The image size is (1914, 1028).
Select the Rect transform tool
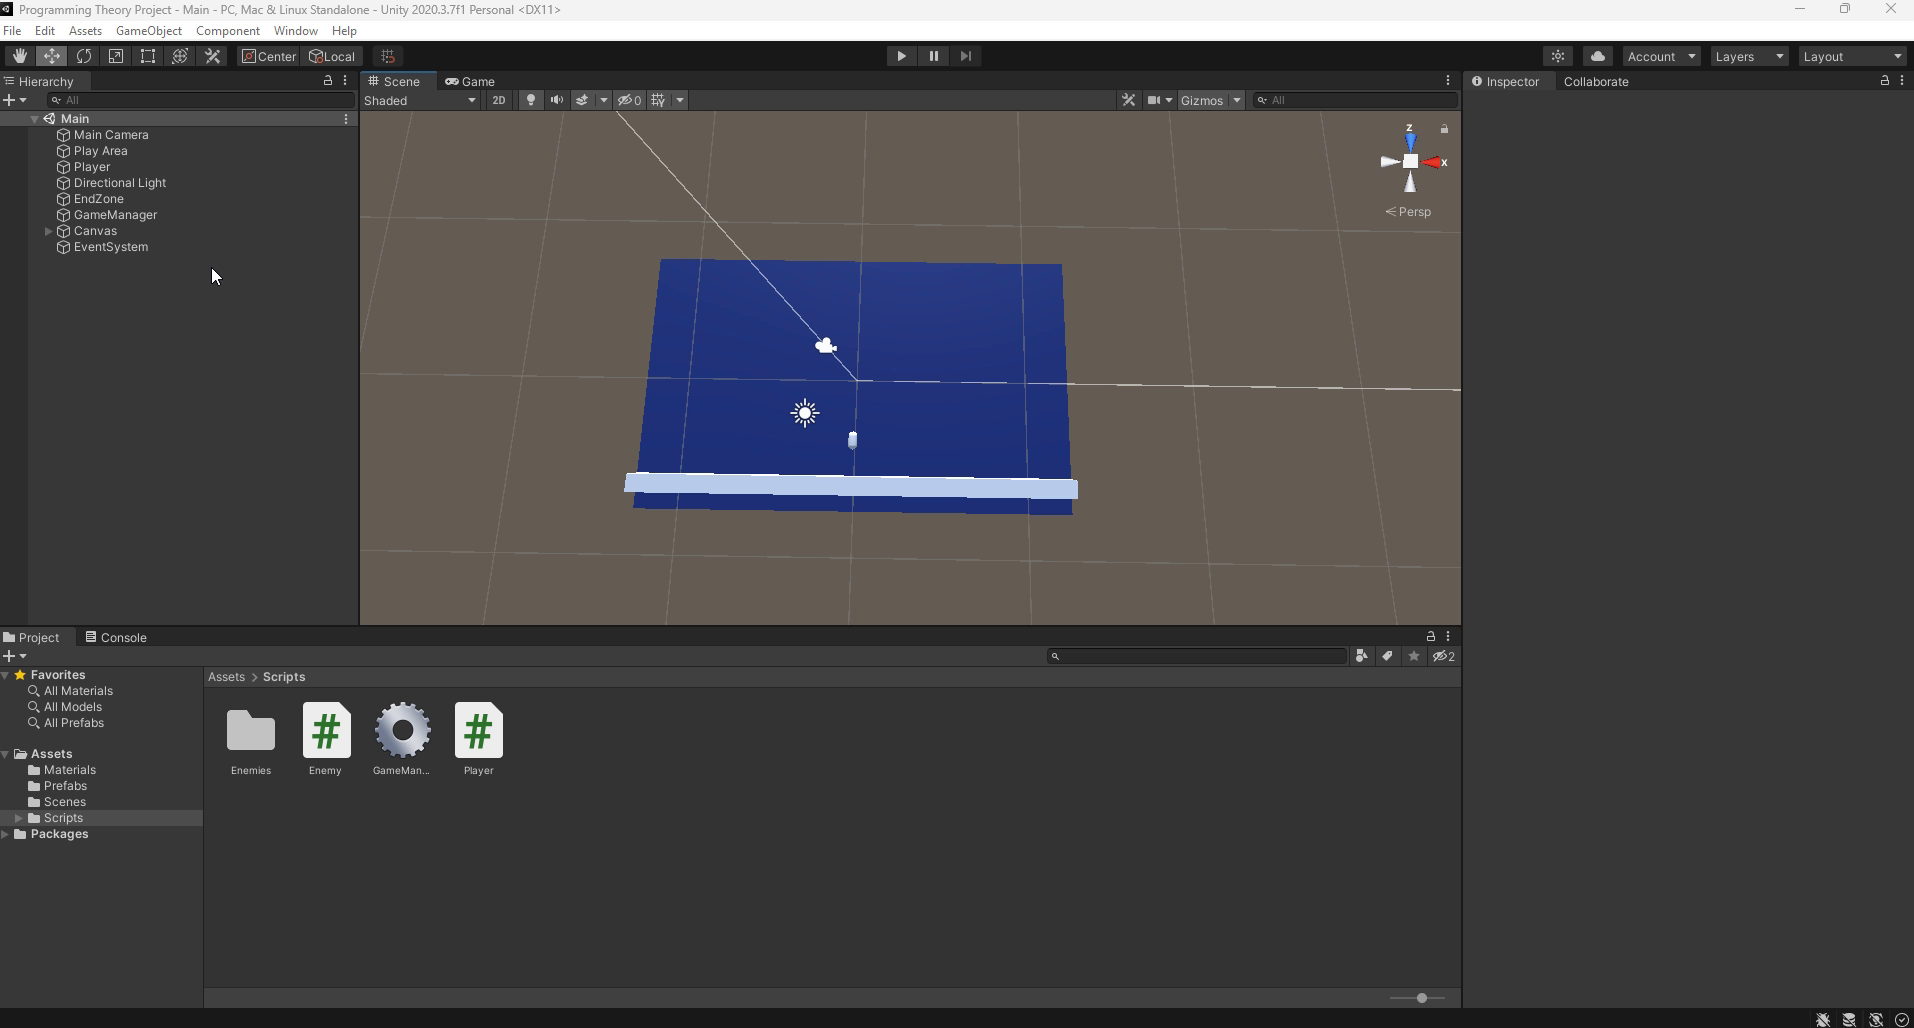(148, 56)
